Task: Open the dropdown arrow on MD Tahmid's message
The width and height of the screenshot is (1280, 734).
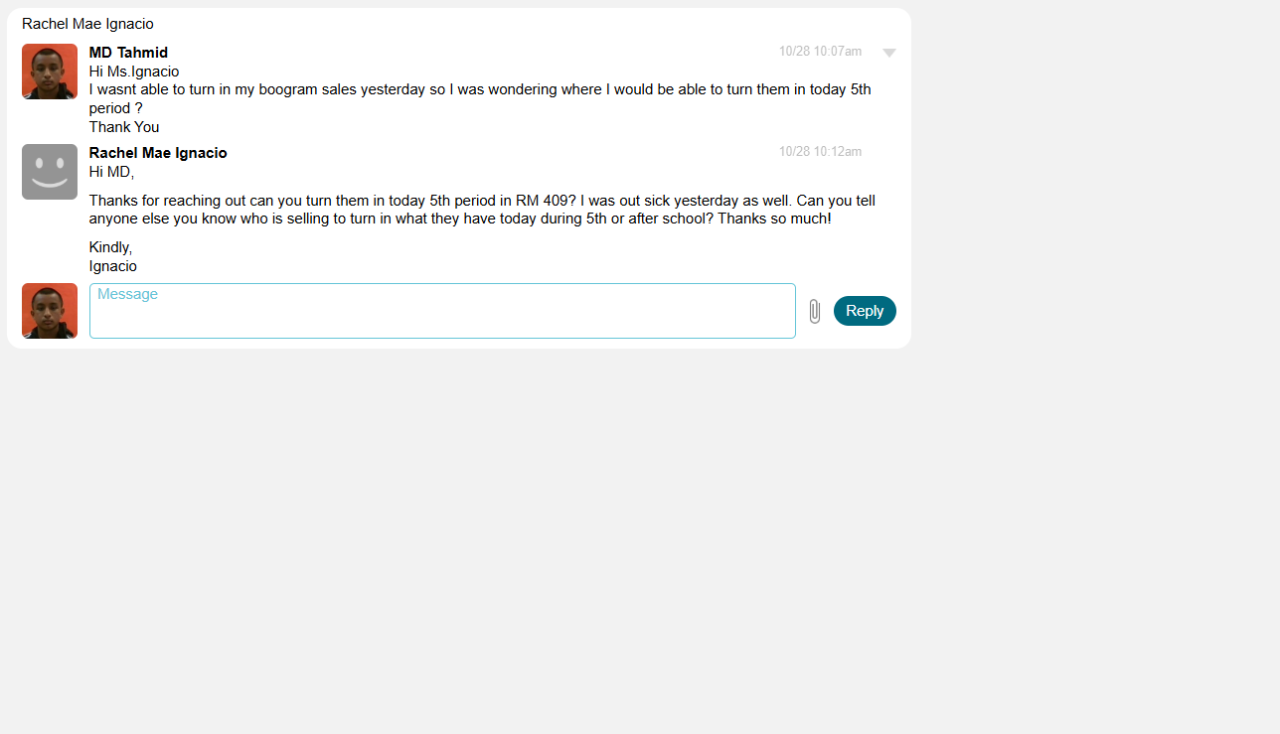Action: coord(889,53)
